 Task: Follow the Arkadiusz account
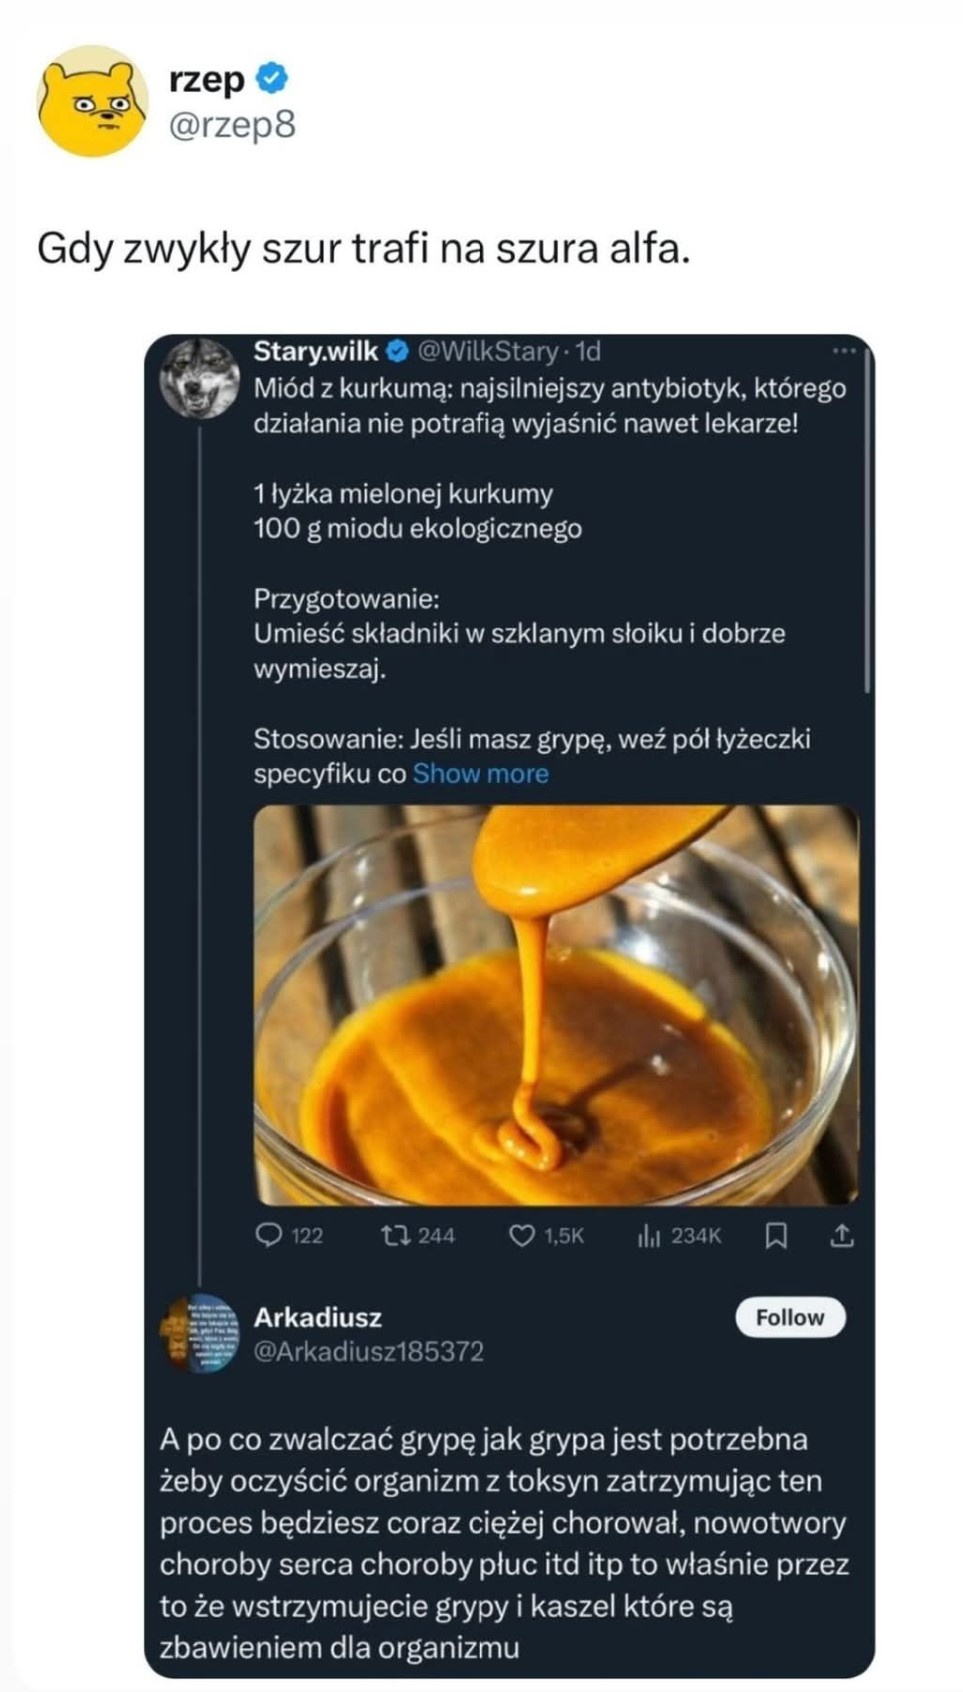(x=790, y=1317)
